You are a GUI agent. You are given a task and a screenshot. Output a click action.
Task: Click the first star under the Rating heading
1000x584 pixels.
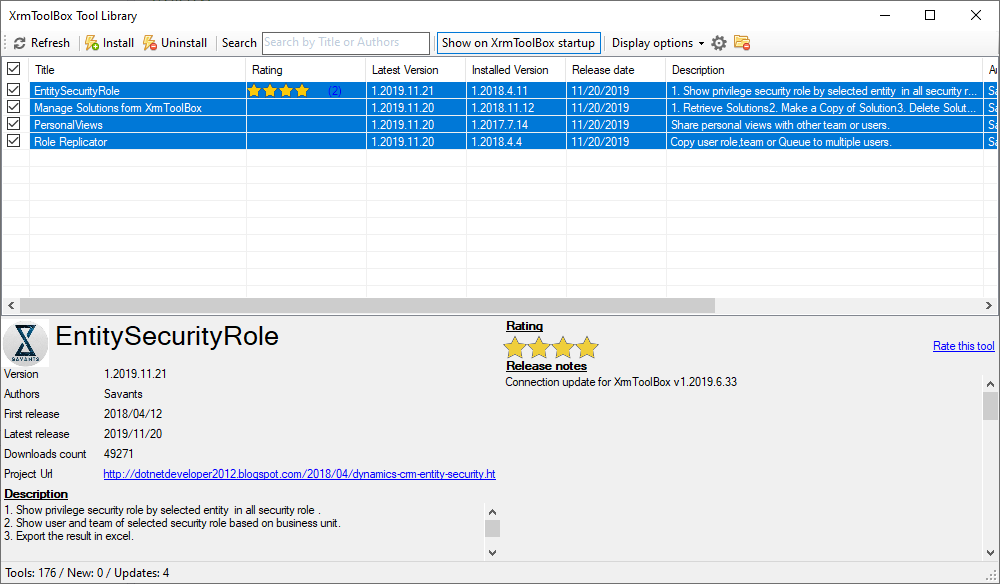(514, 347)
